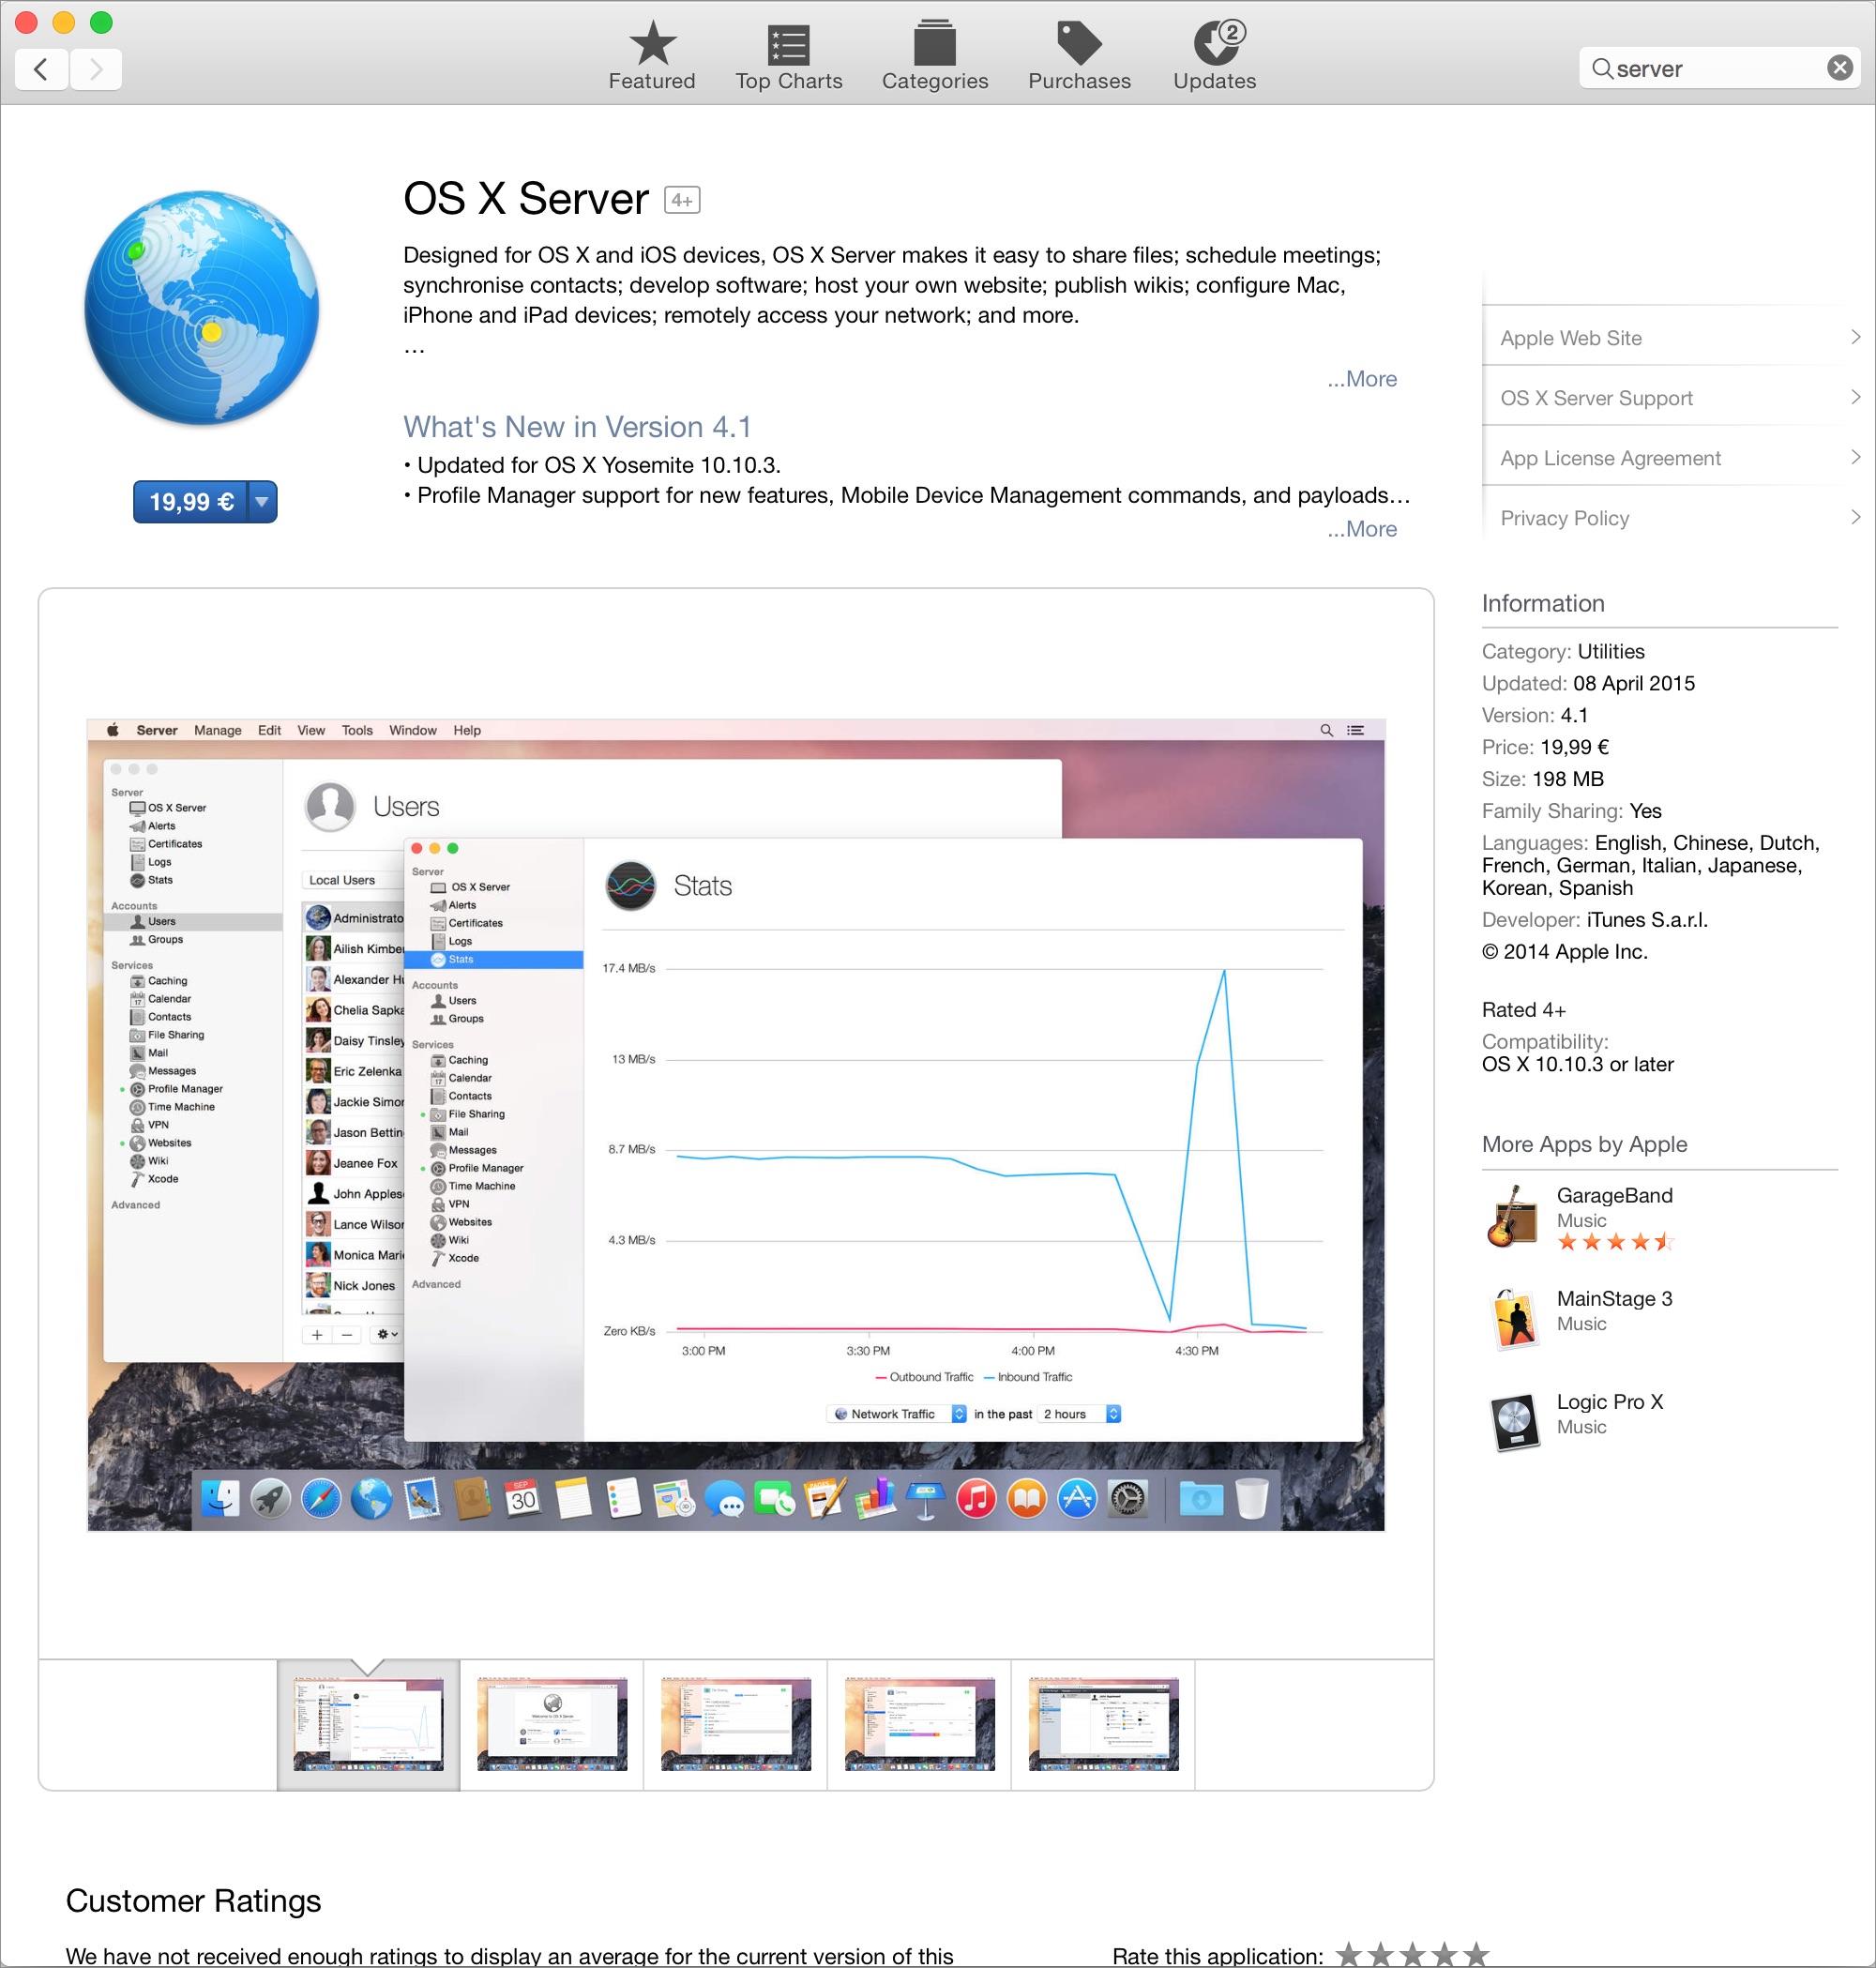Screen dimensions: 1876x1968
Task: Click chevron next to OS X Server Support
Action: click(1855, 397)
